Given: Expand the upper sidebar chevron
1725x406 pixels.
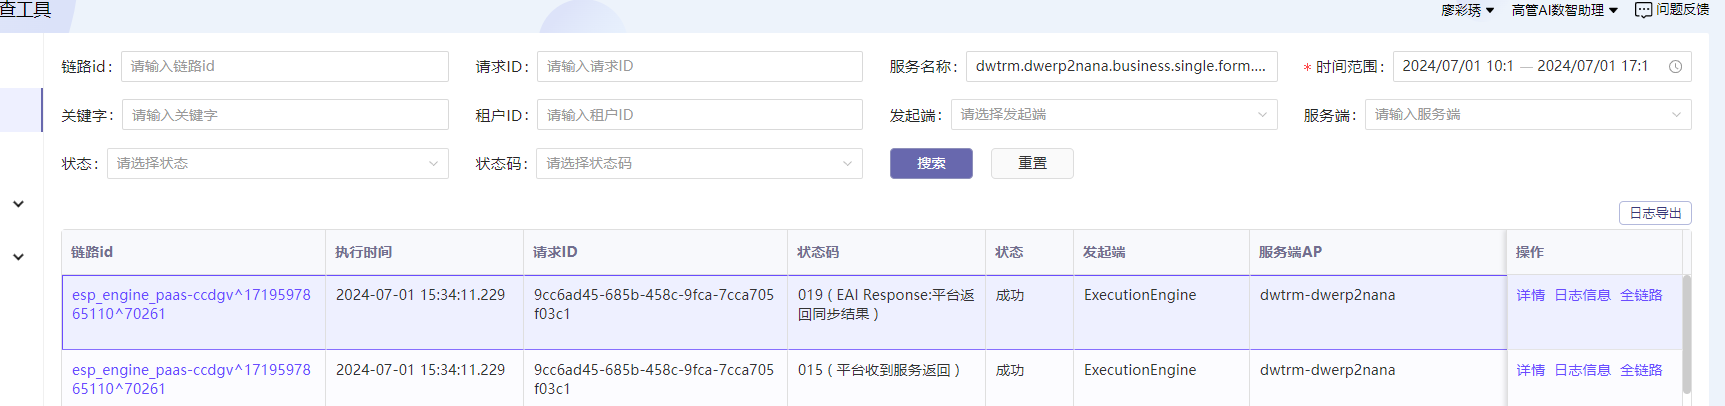Looking at the screenshot, I should [x=18, y=204].
